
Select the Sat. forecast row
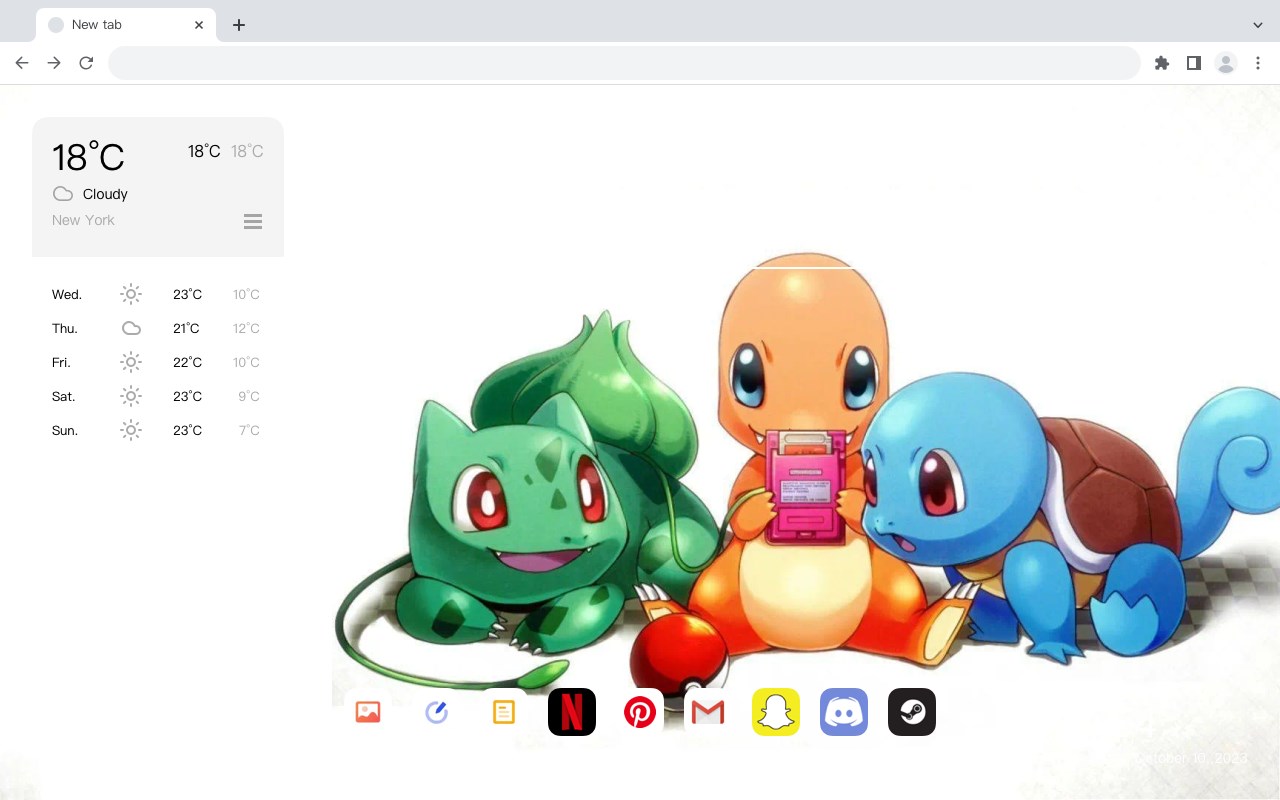pos(156,396)
